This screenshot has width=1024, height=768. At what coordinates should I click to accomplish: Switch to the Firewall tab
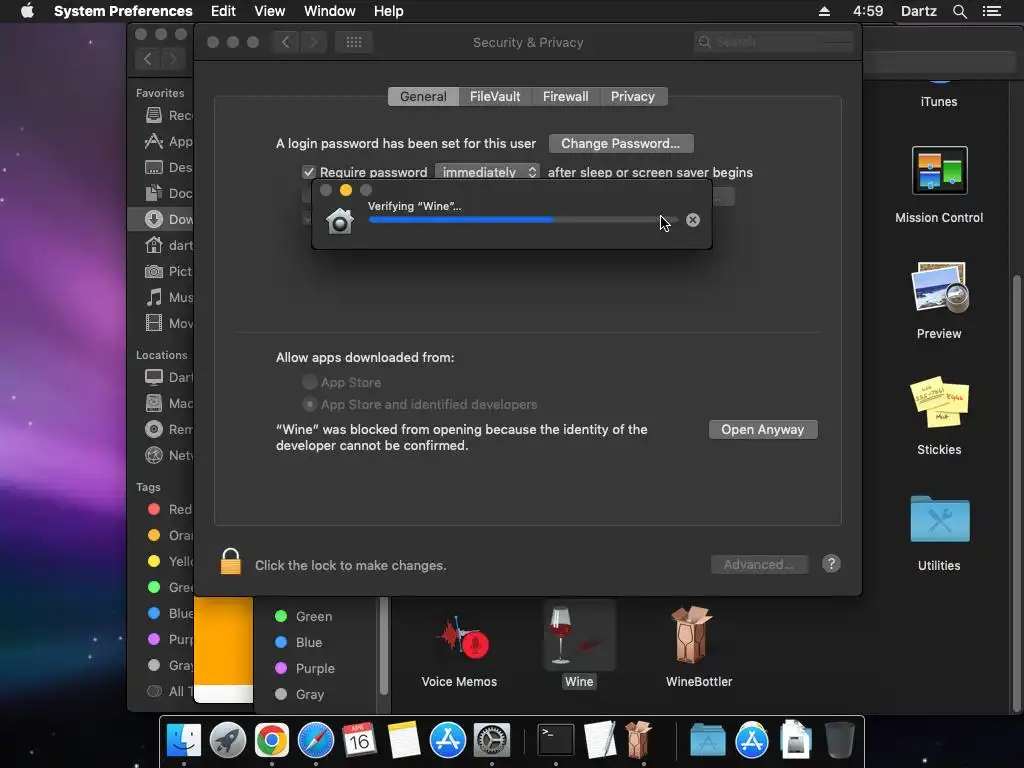pyautogui.click(x=566, y=97)
